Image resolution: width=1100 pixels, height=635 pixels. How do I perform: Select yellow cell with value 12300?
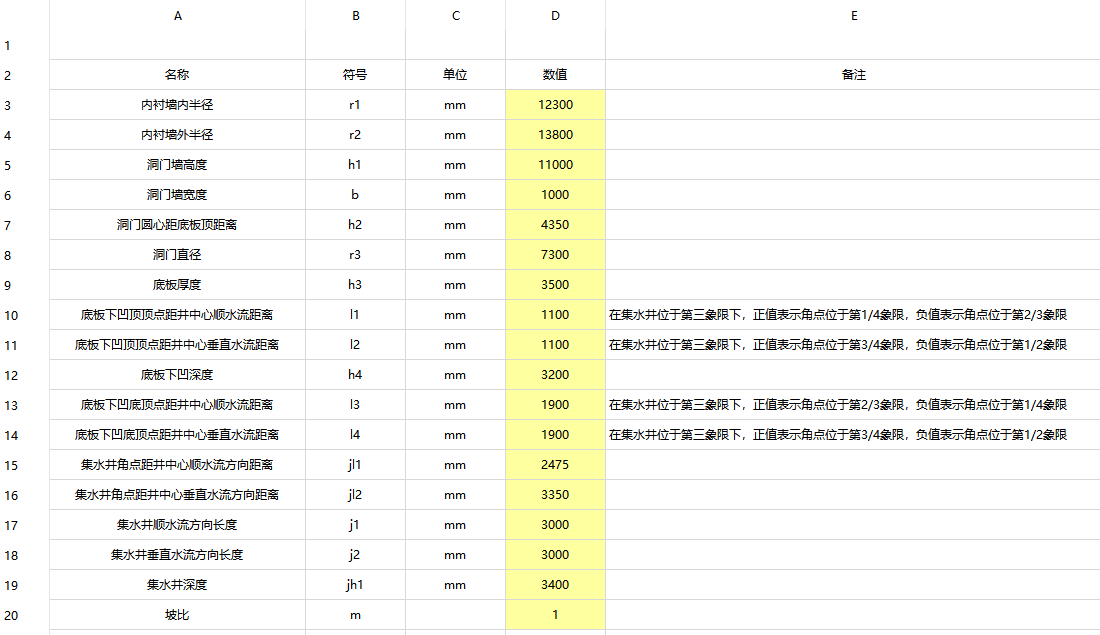(555, 105)
